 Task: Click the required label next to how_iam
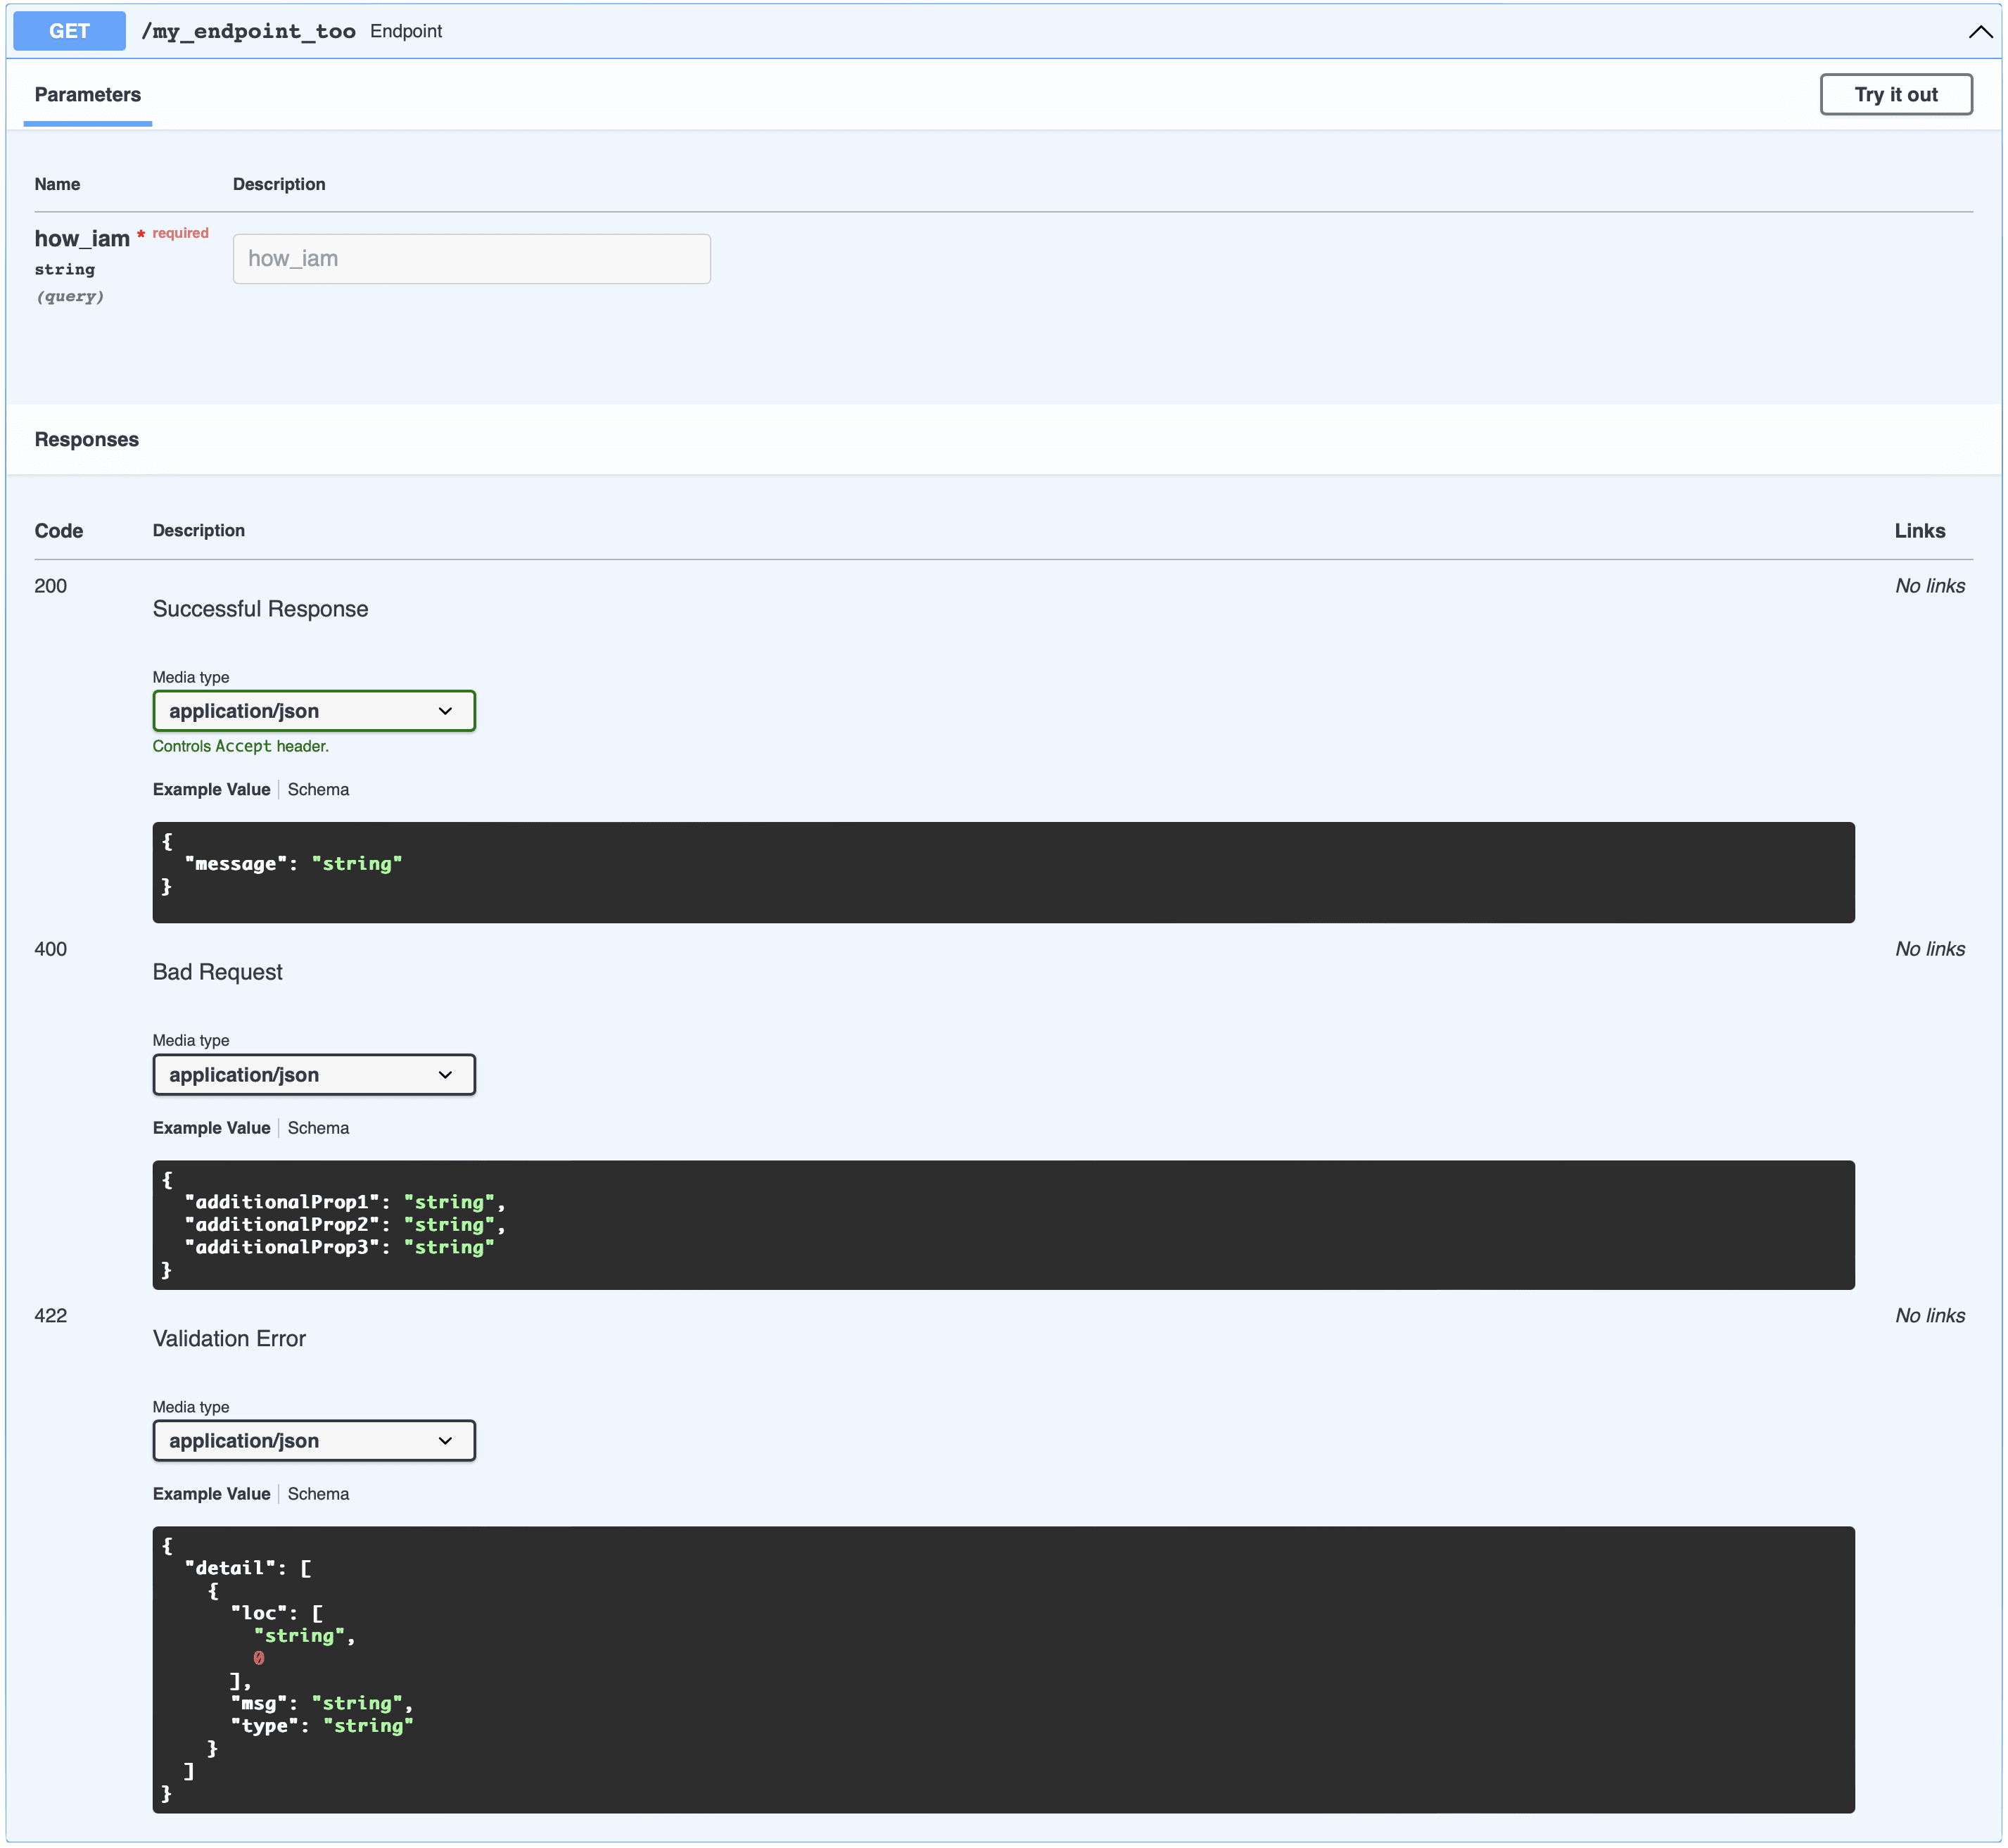point(180,232)
